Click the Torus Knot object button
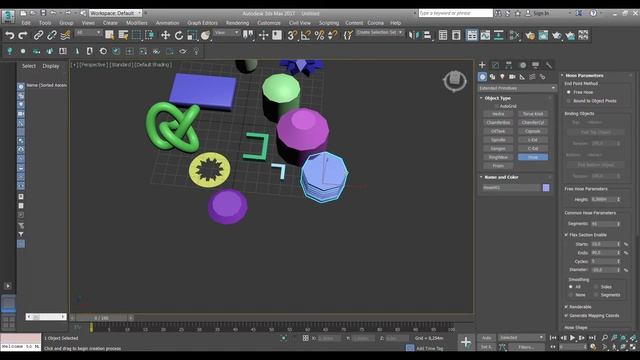Screen dimensions: 640x360 533,114
